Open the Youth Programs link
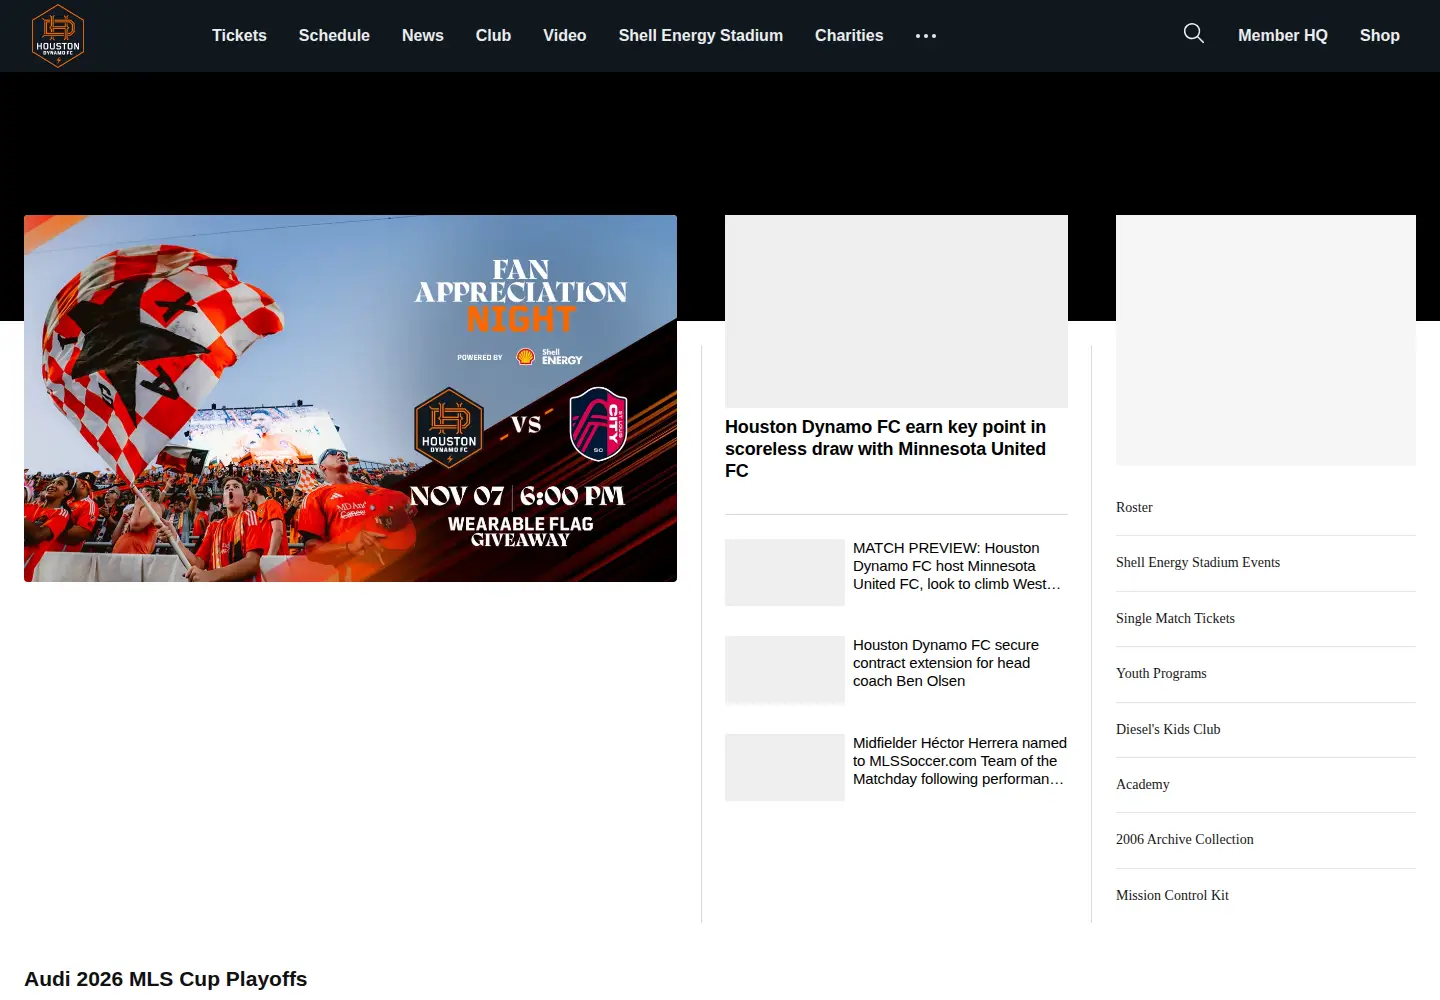The width and height of the screenshot is (1440, 1000). [x=1161, y=673]
